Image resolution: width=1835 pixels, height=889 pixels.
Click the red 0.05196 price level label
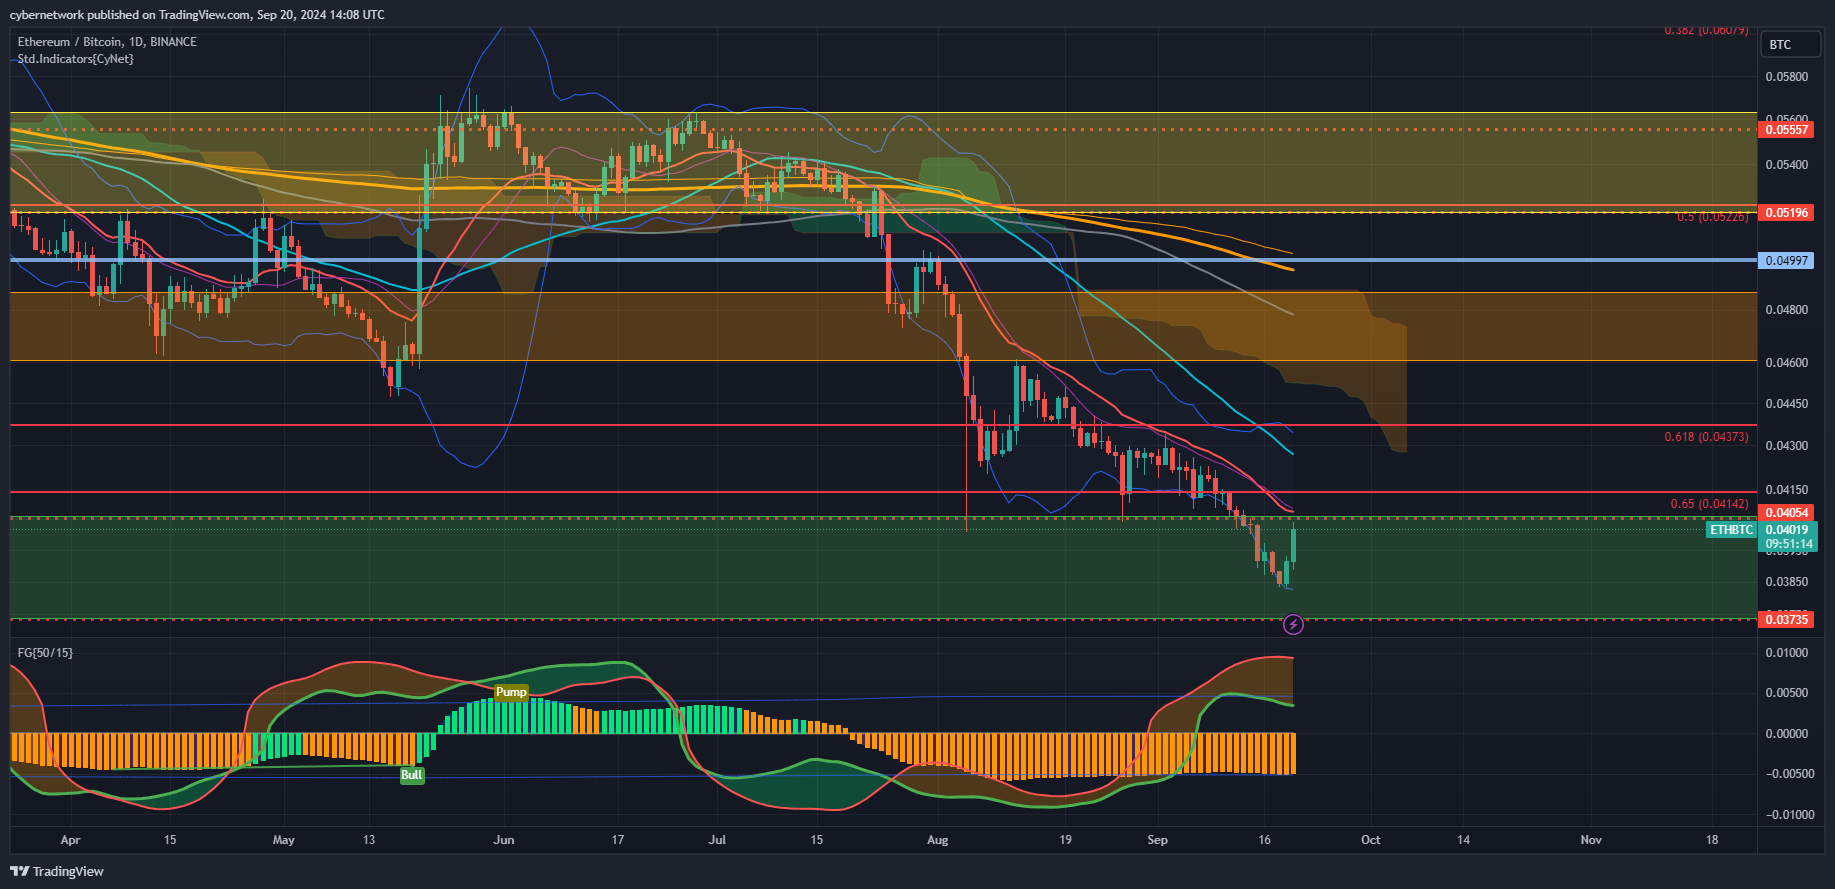point(1786,213)
